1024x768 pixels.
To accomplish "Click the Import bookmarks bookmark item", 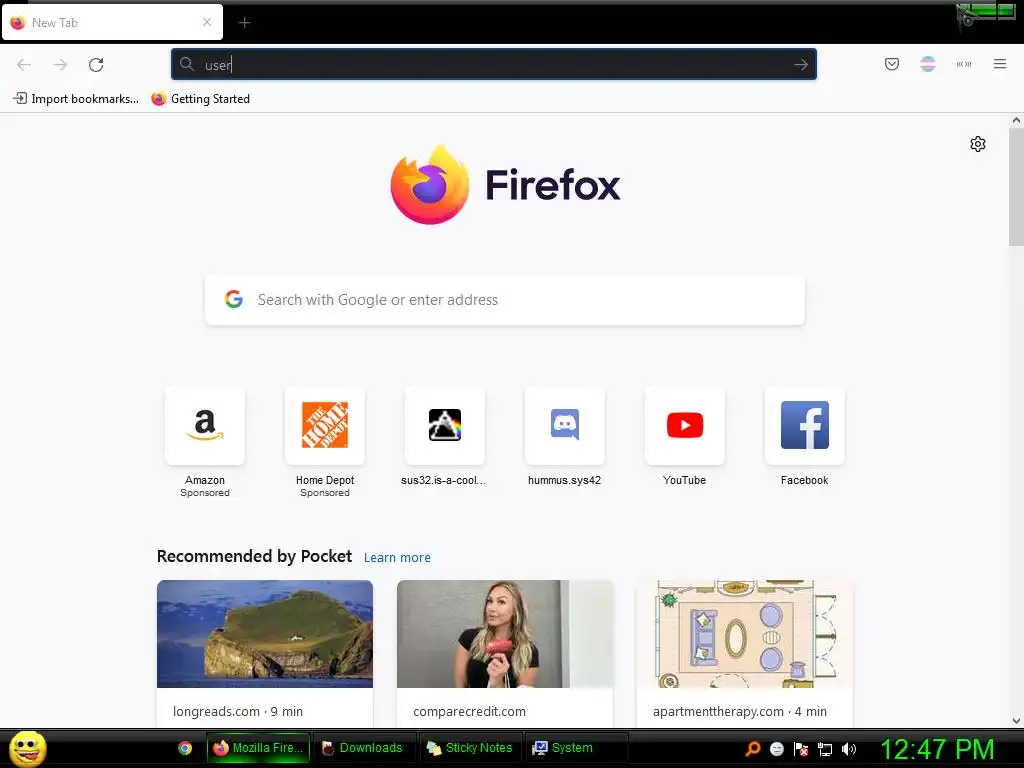I will [76, 99].
